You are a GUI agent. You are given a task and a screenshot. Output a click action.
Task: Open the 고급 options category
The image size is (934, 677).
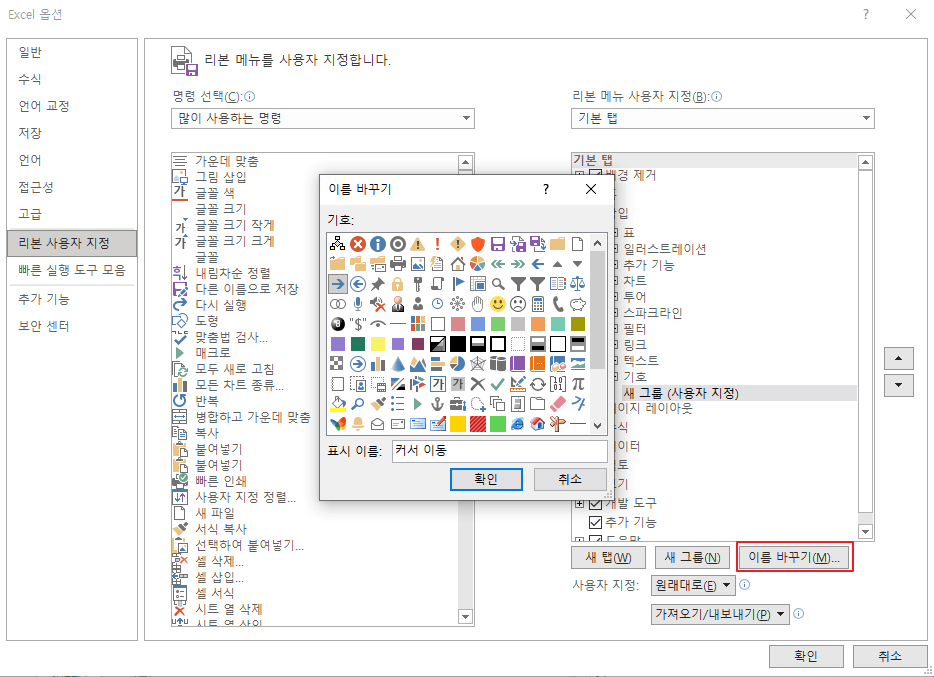click(x=30, y=214)
